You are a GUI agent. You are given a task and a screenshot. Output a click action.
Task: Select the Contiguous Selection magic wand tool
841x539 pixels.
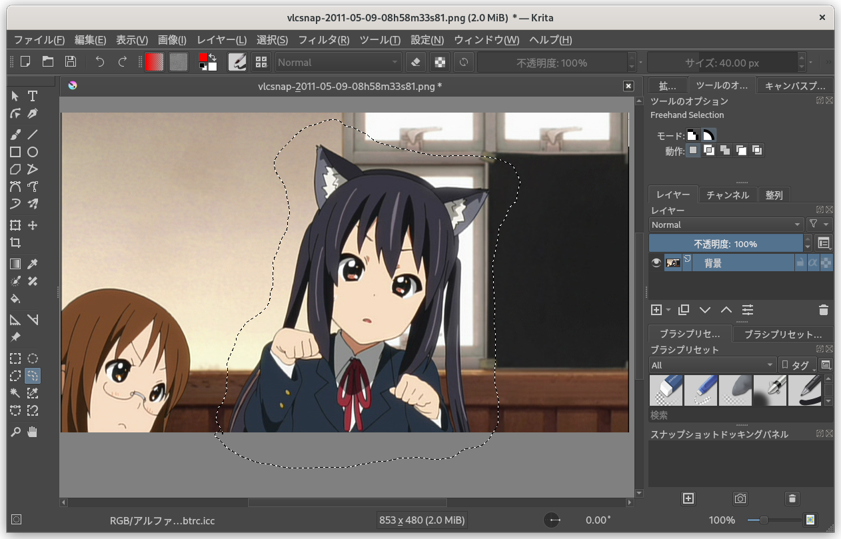(x=16, y=393)
